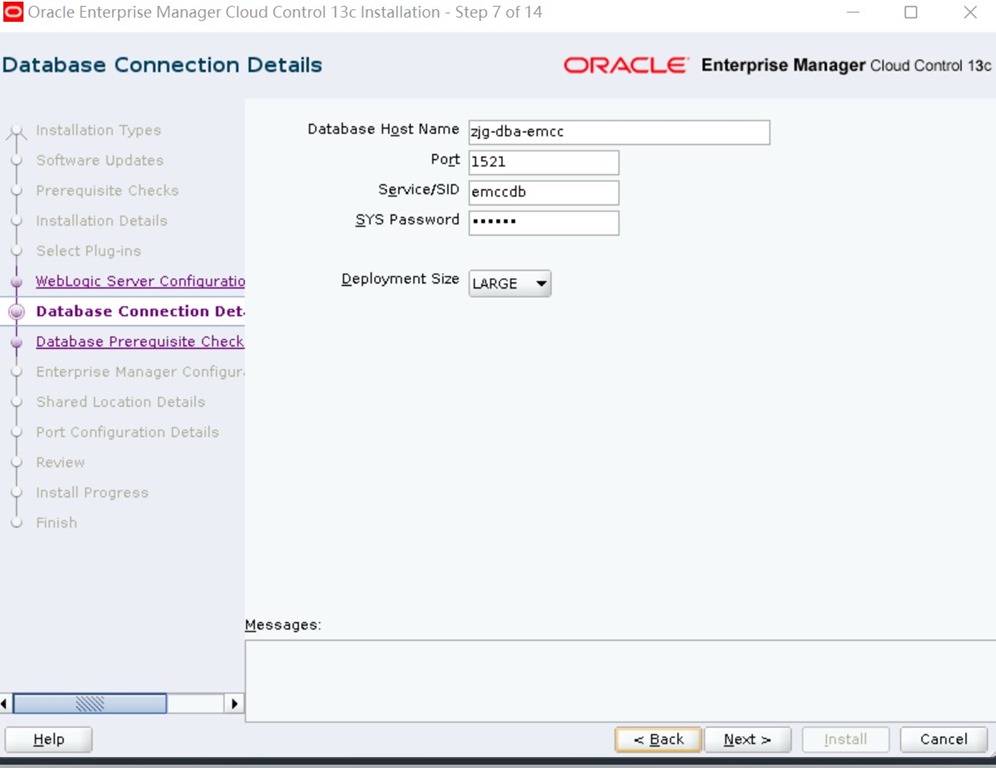
Task: Click the Database Prerequisite Check step bullet
Action: [x=17, y=342]
